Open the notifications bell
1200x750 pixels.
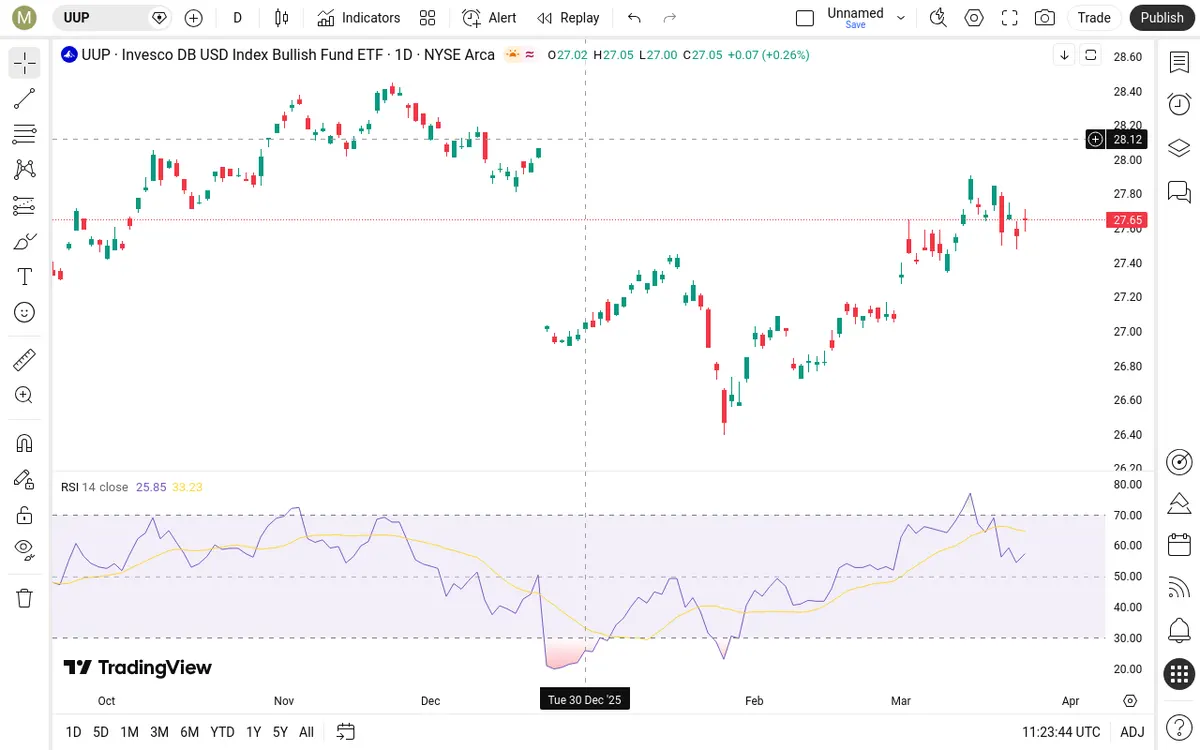1179,631
